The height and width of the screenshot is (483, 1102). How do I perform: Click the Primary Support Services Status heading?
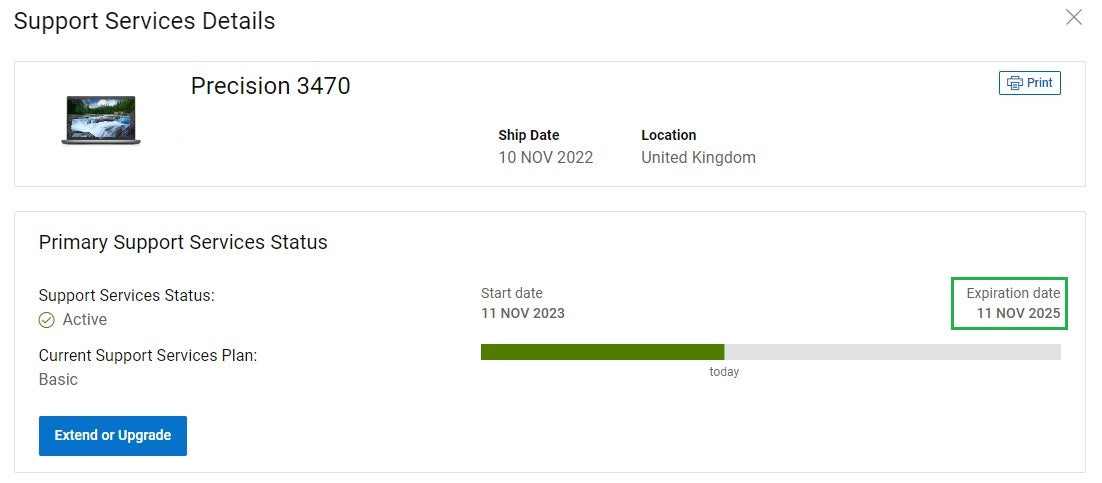183,243
